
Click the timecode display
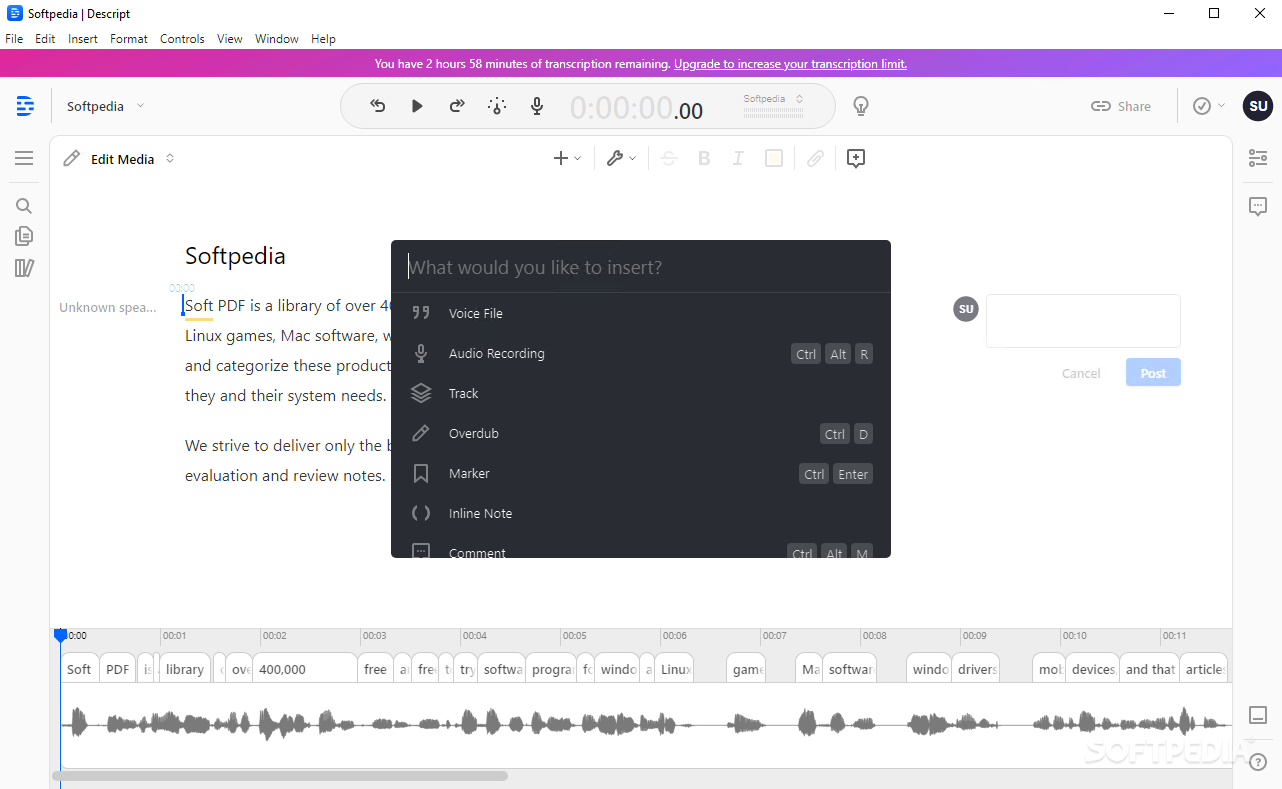coord(637,107)
